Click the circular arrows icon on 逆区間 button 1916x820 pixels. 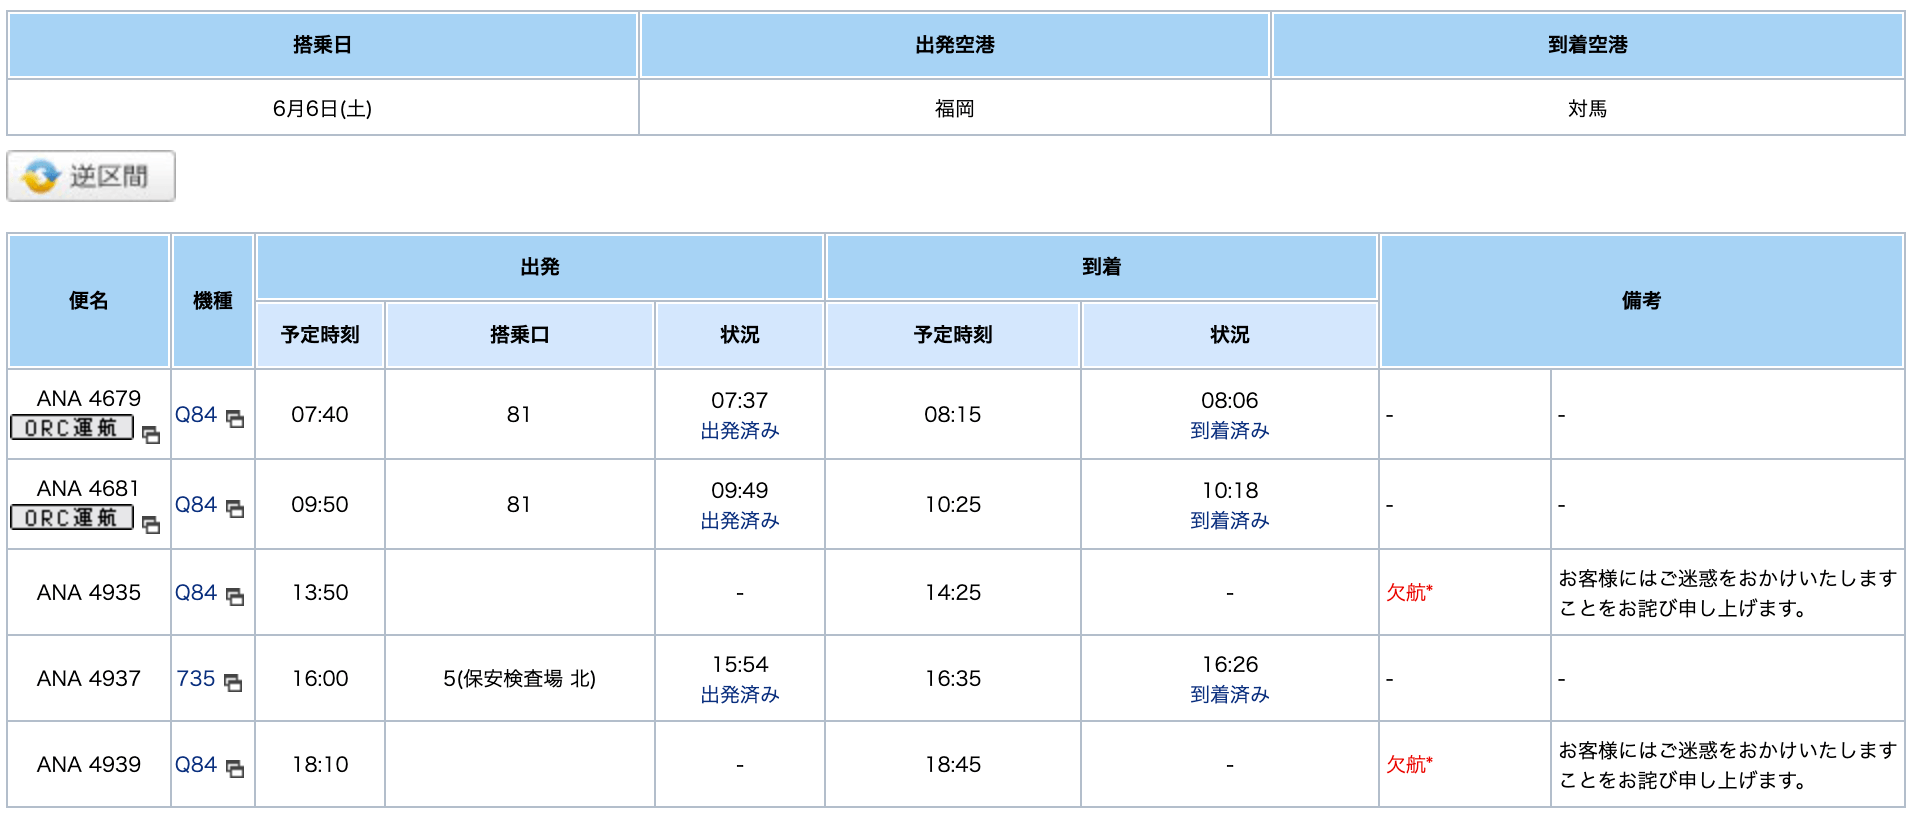(x=41, y=177)
